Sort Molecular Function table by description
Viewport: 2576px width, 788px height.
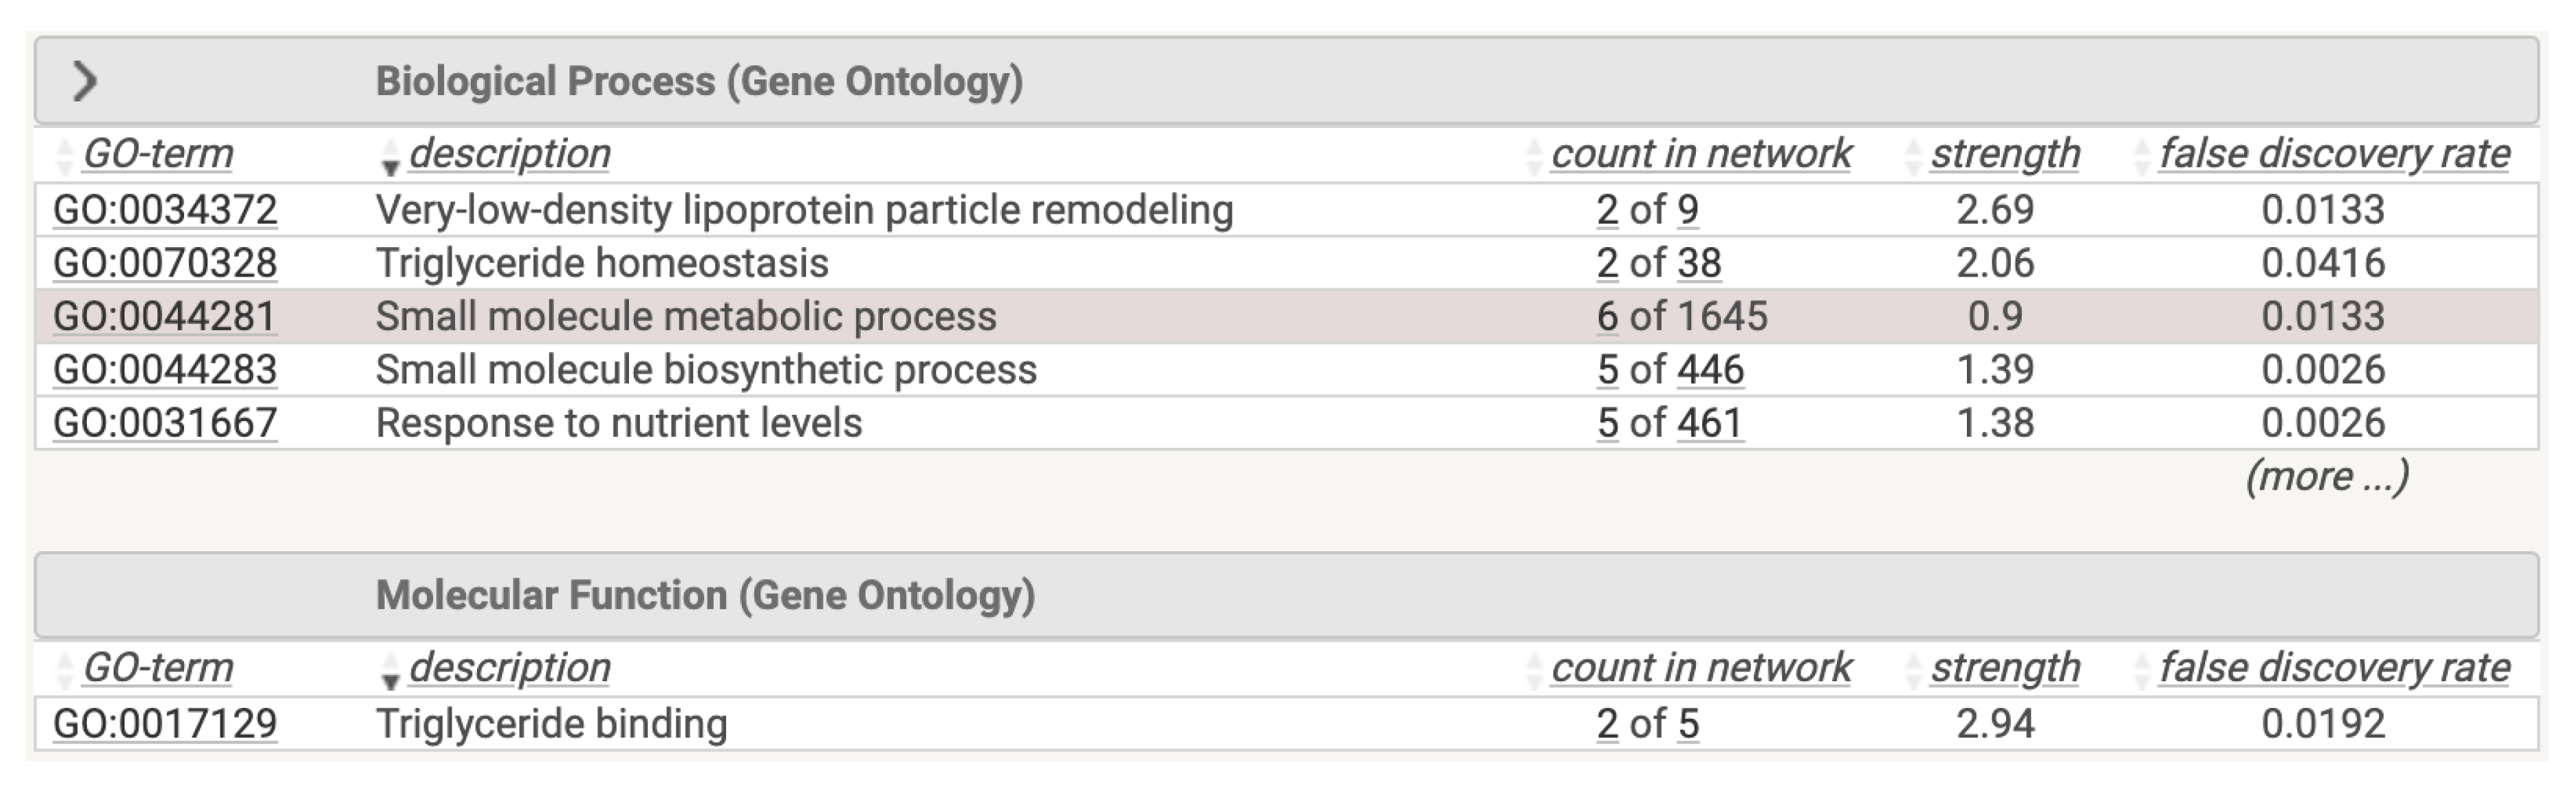pyautogui.click(x=509, y=668)
